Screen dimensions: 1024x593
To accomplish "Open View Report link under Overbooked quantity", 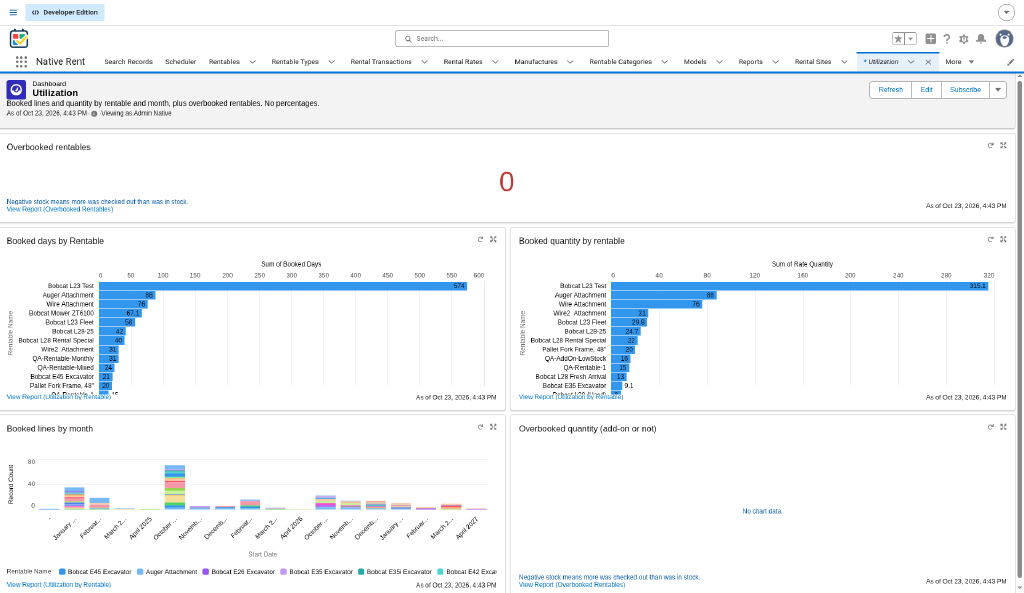I will (x=571, y=585).
